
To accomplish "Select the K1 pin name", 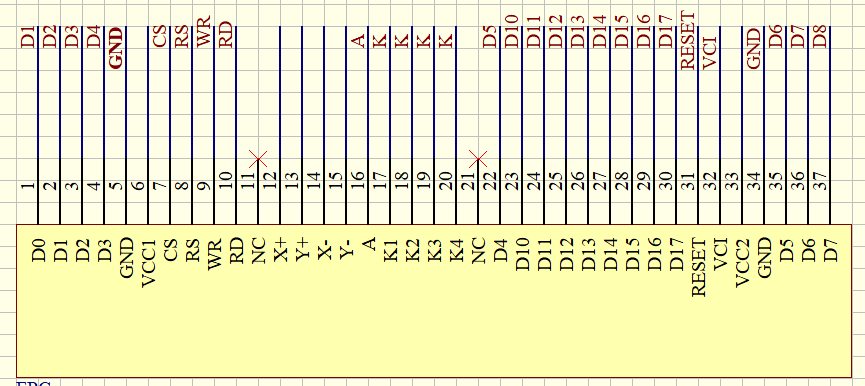I will (391, 250).
